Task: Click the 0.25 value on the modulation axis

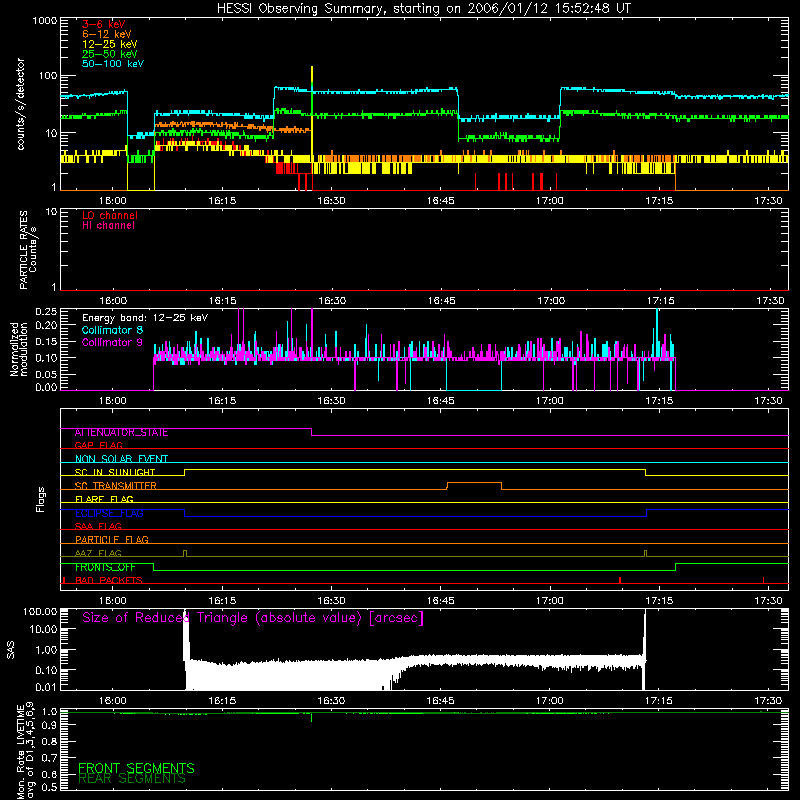Action: 46,312
